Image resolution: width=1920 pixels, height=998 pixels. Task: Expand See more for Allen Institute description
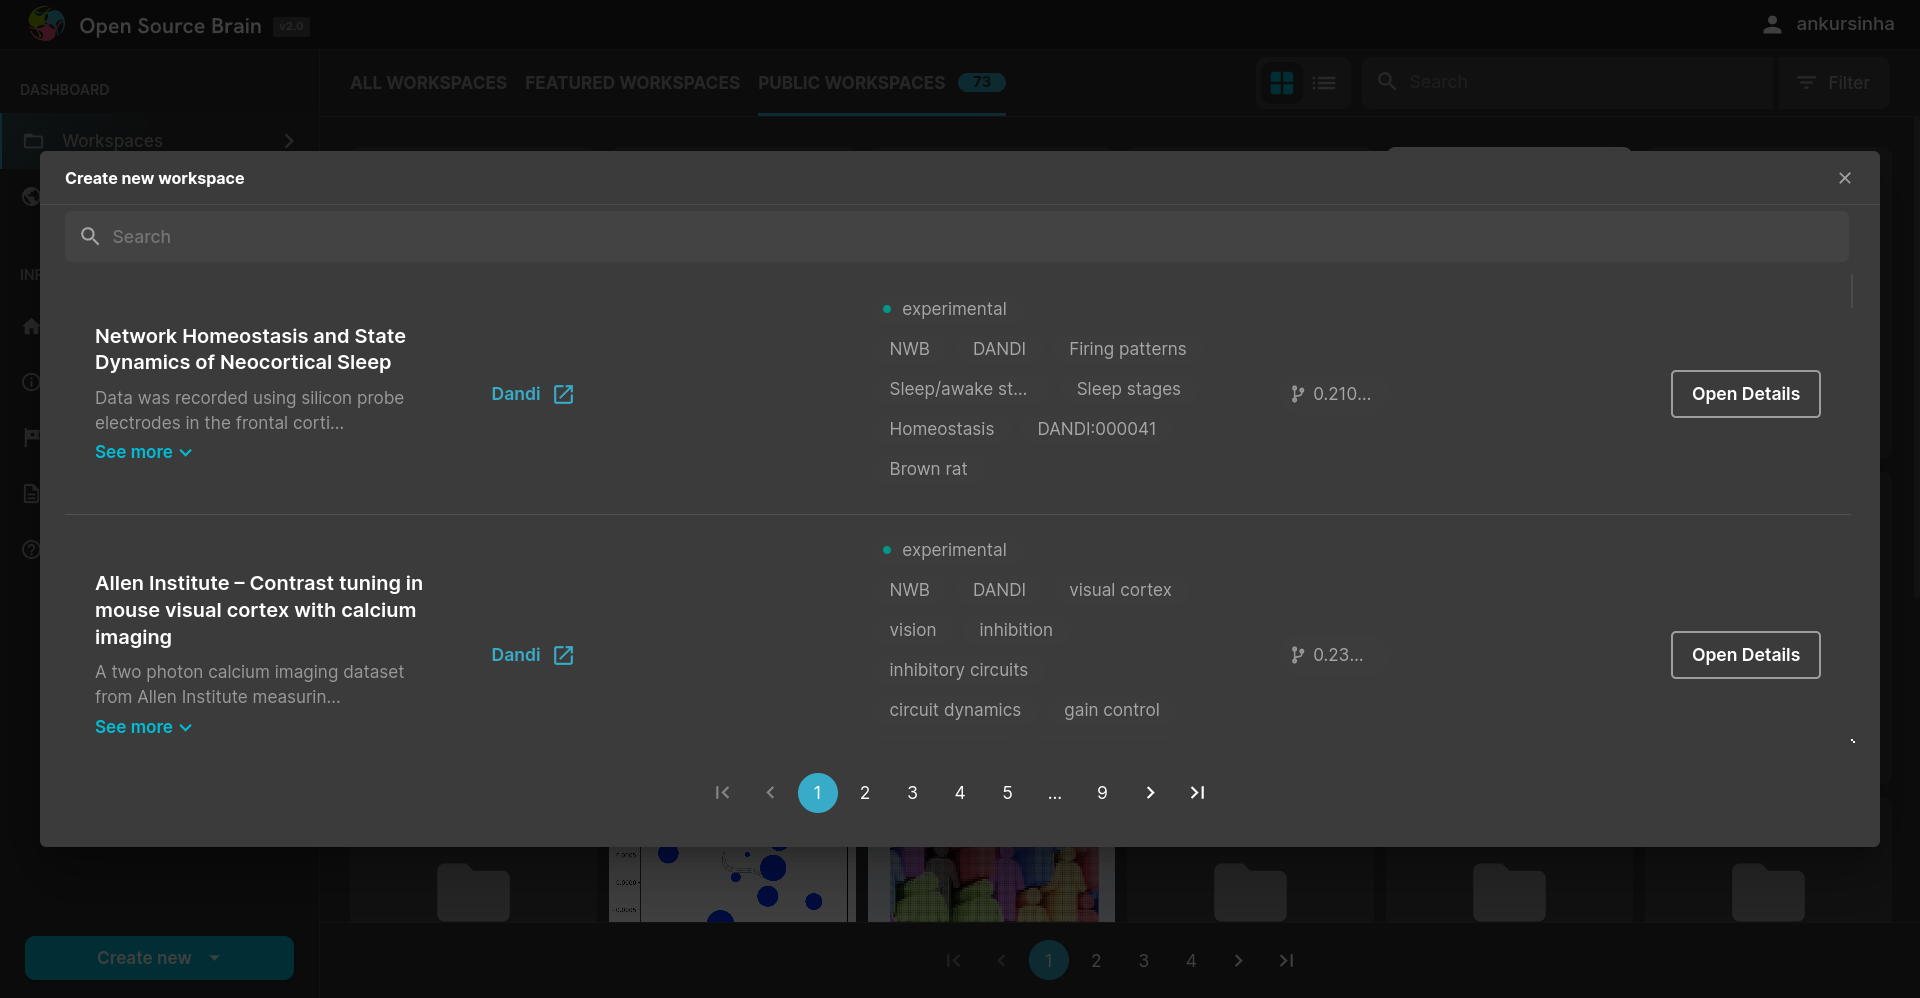143,727
